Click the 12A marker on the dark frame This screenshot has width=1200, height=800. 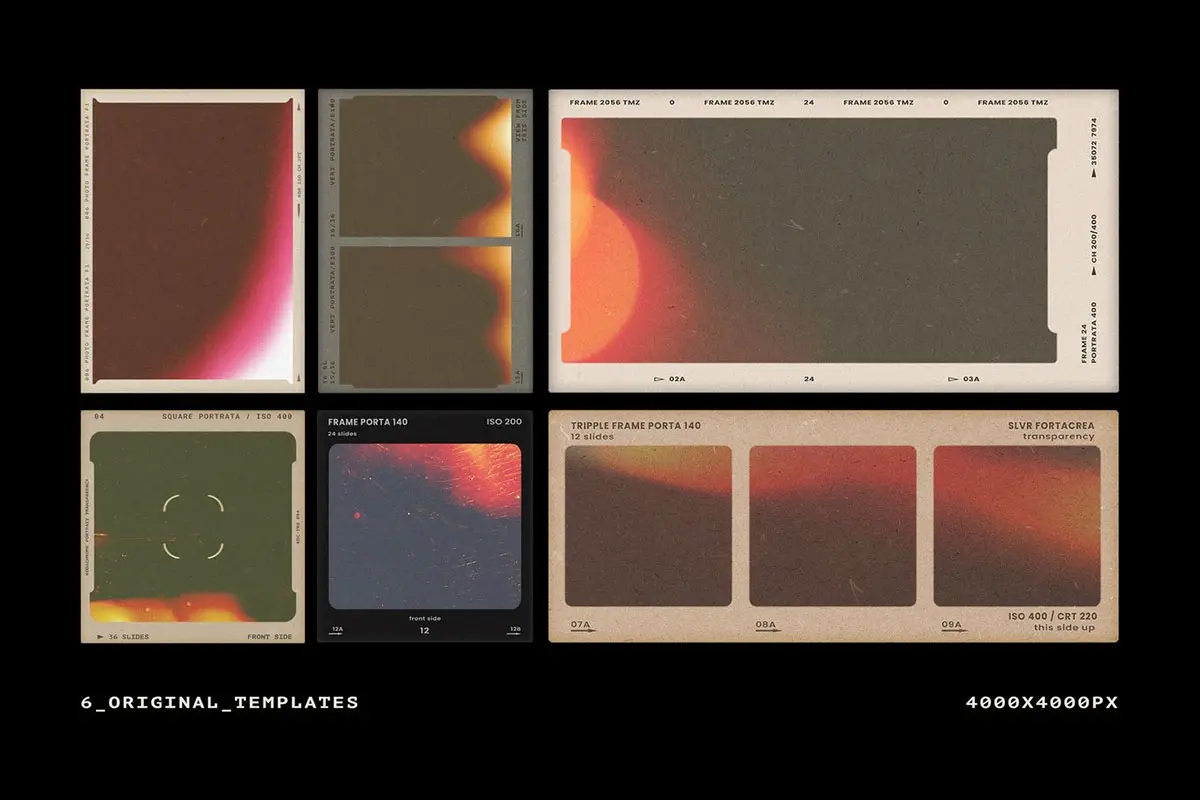(x=337, y=631)
